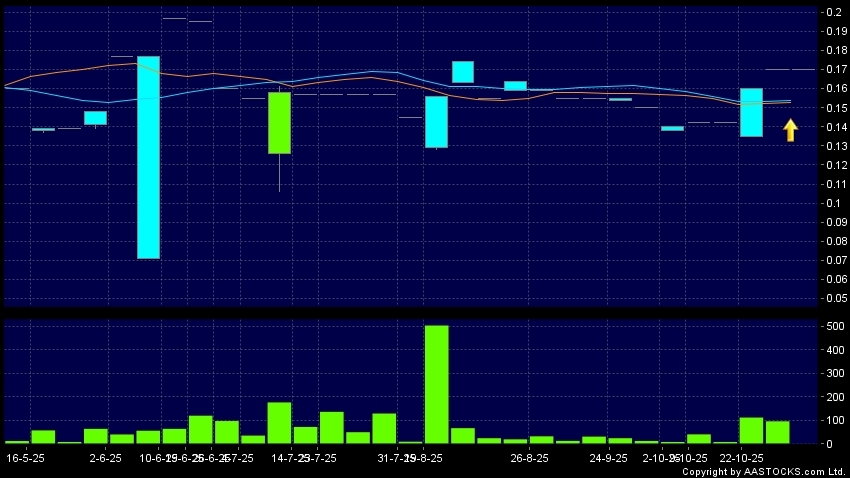Click the small cyan candlestick near 2-6-25
The width and height of the screenshot is (850, 478).
pos(95,118)
